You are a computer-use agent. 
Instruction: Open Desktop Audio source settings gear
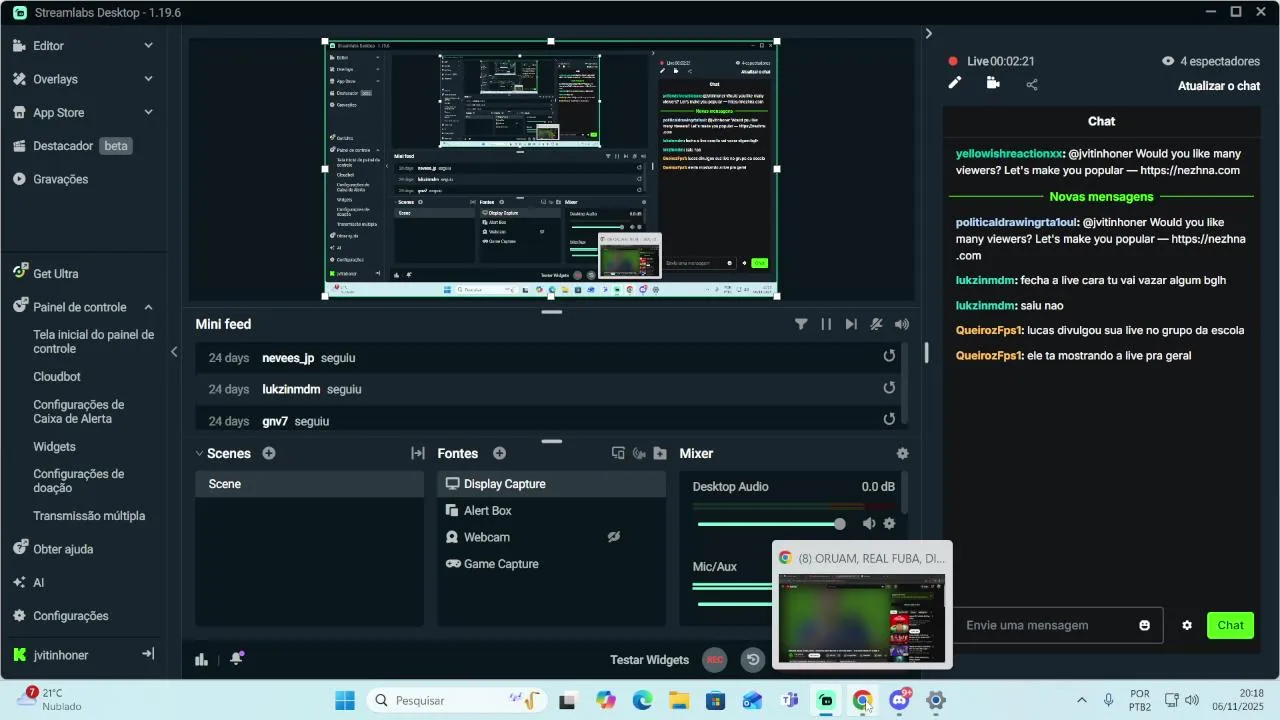pos(889,524)
